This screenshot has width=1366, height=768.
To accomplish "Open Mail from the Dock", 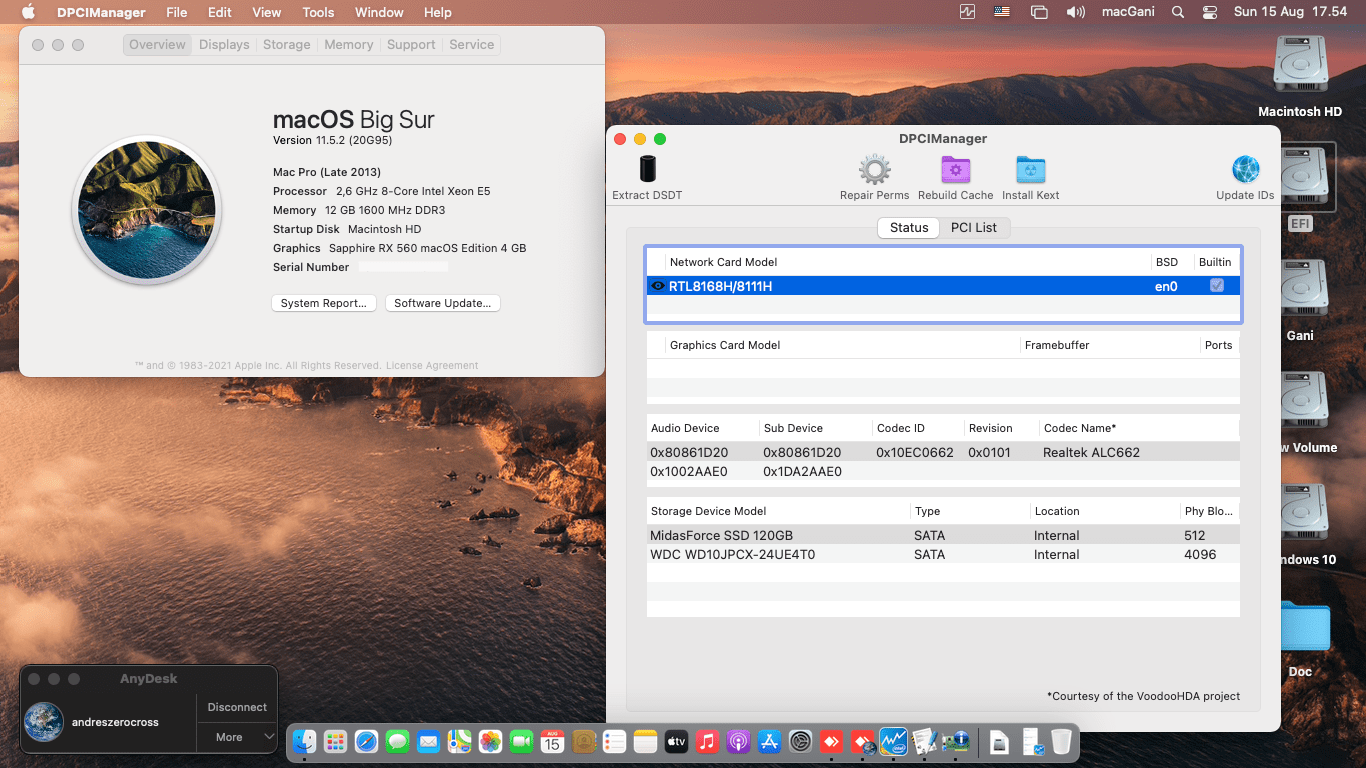I will tap(428, 741).
